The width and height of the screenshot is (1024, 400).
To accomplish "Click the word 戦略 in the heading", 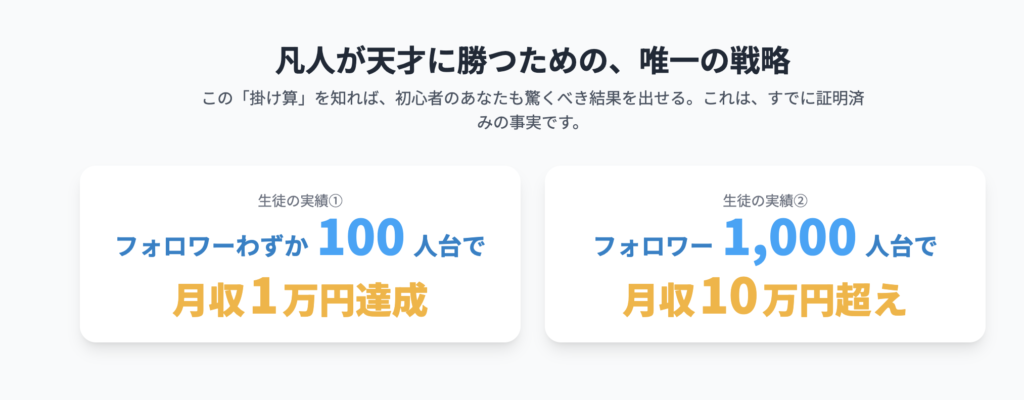I will coord(758,63).
